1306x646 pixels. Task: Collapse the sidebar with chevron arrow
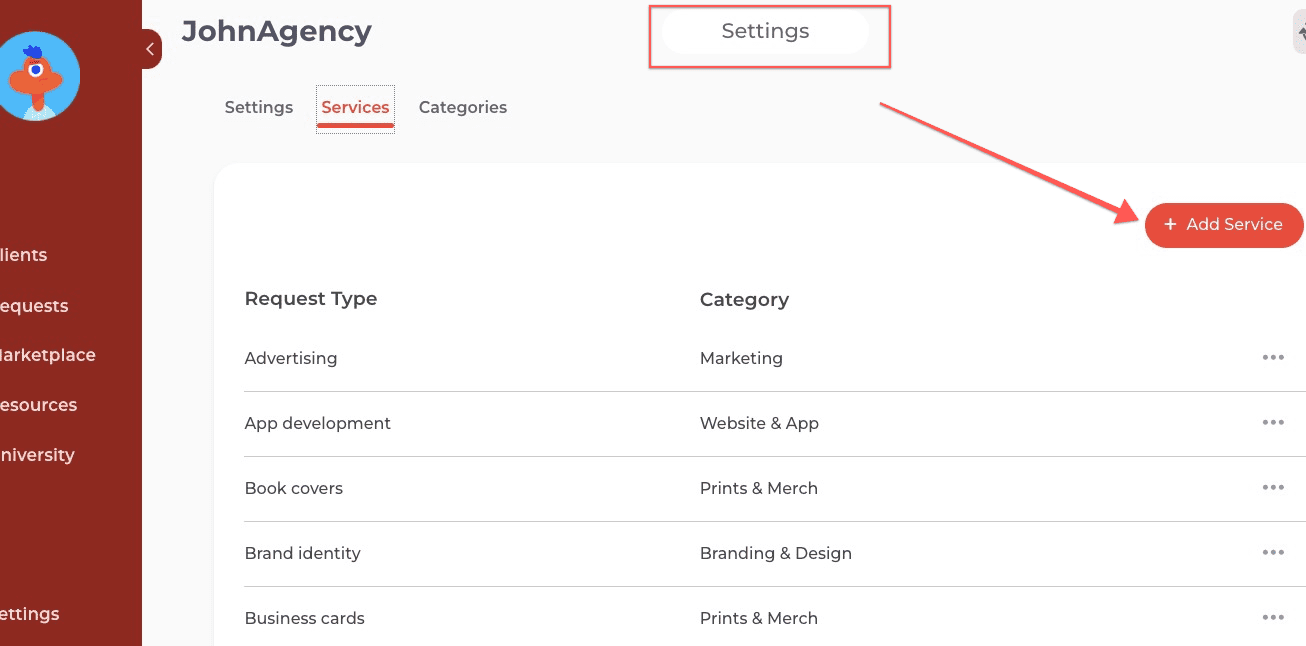[150, 48]
